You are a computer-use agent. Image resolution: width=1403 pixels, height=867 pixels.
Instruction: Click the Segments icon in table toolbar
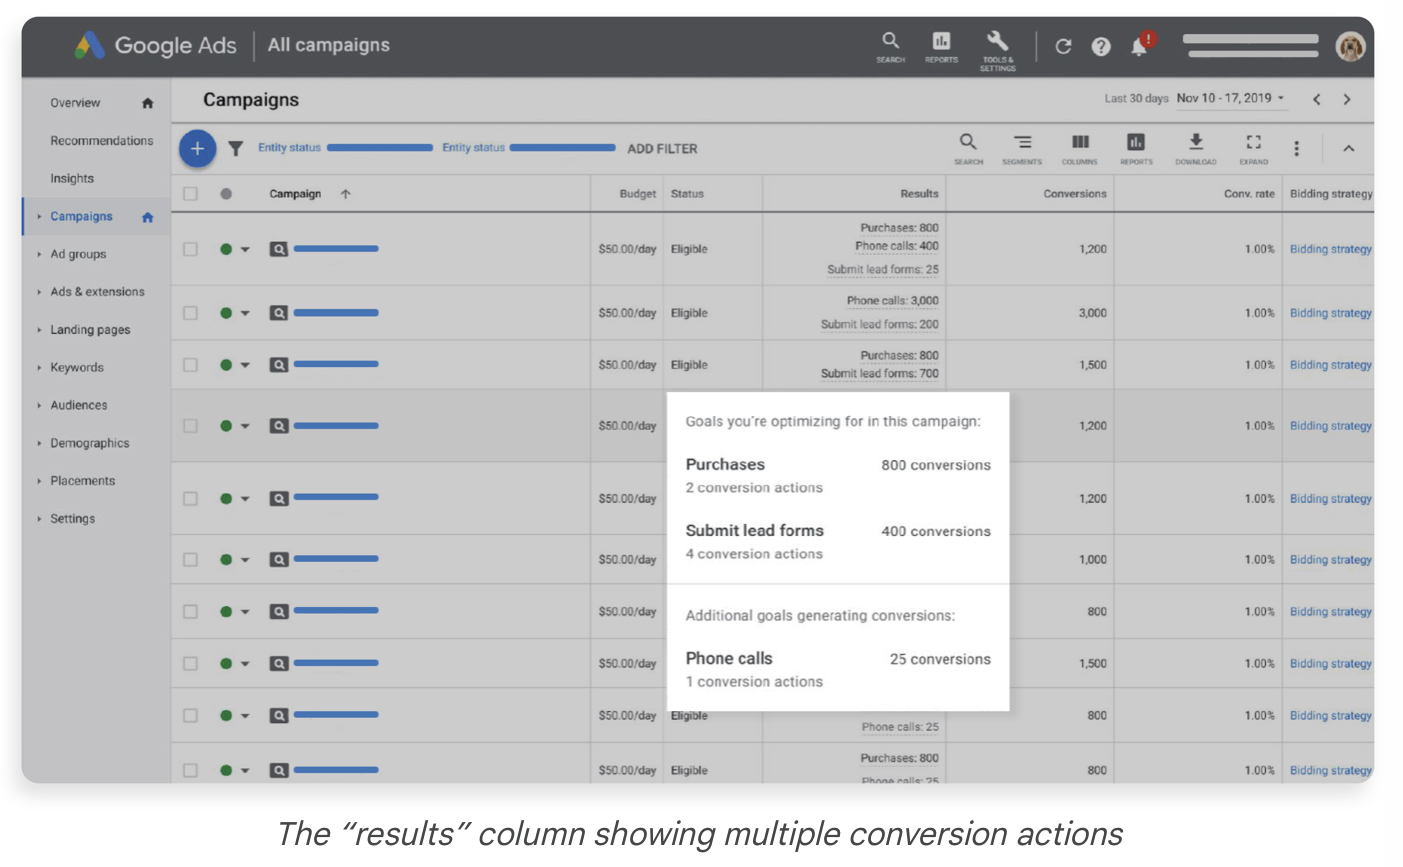[x=1022, y=148]
